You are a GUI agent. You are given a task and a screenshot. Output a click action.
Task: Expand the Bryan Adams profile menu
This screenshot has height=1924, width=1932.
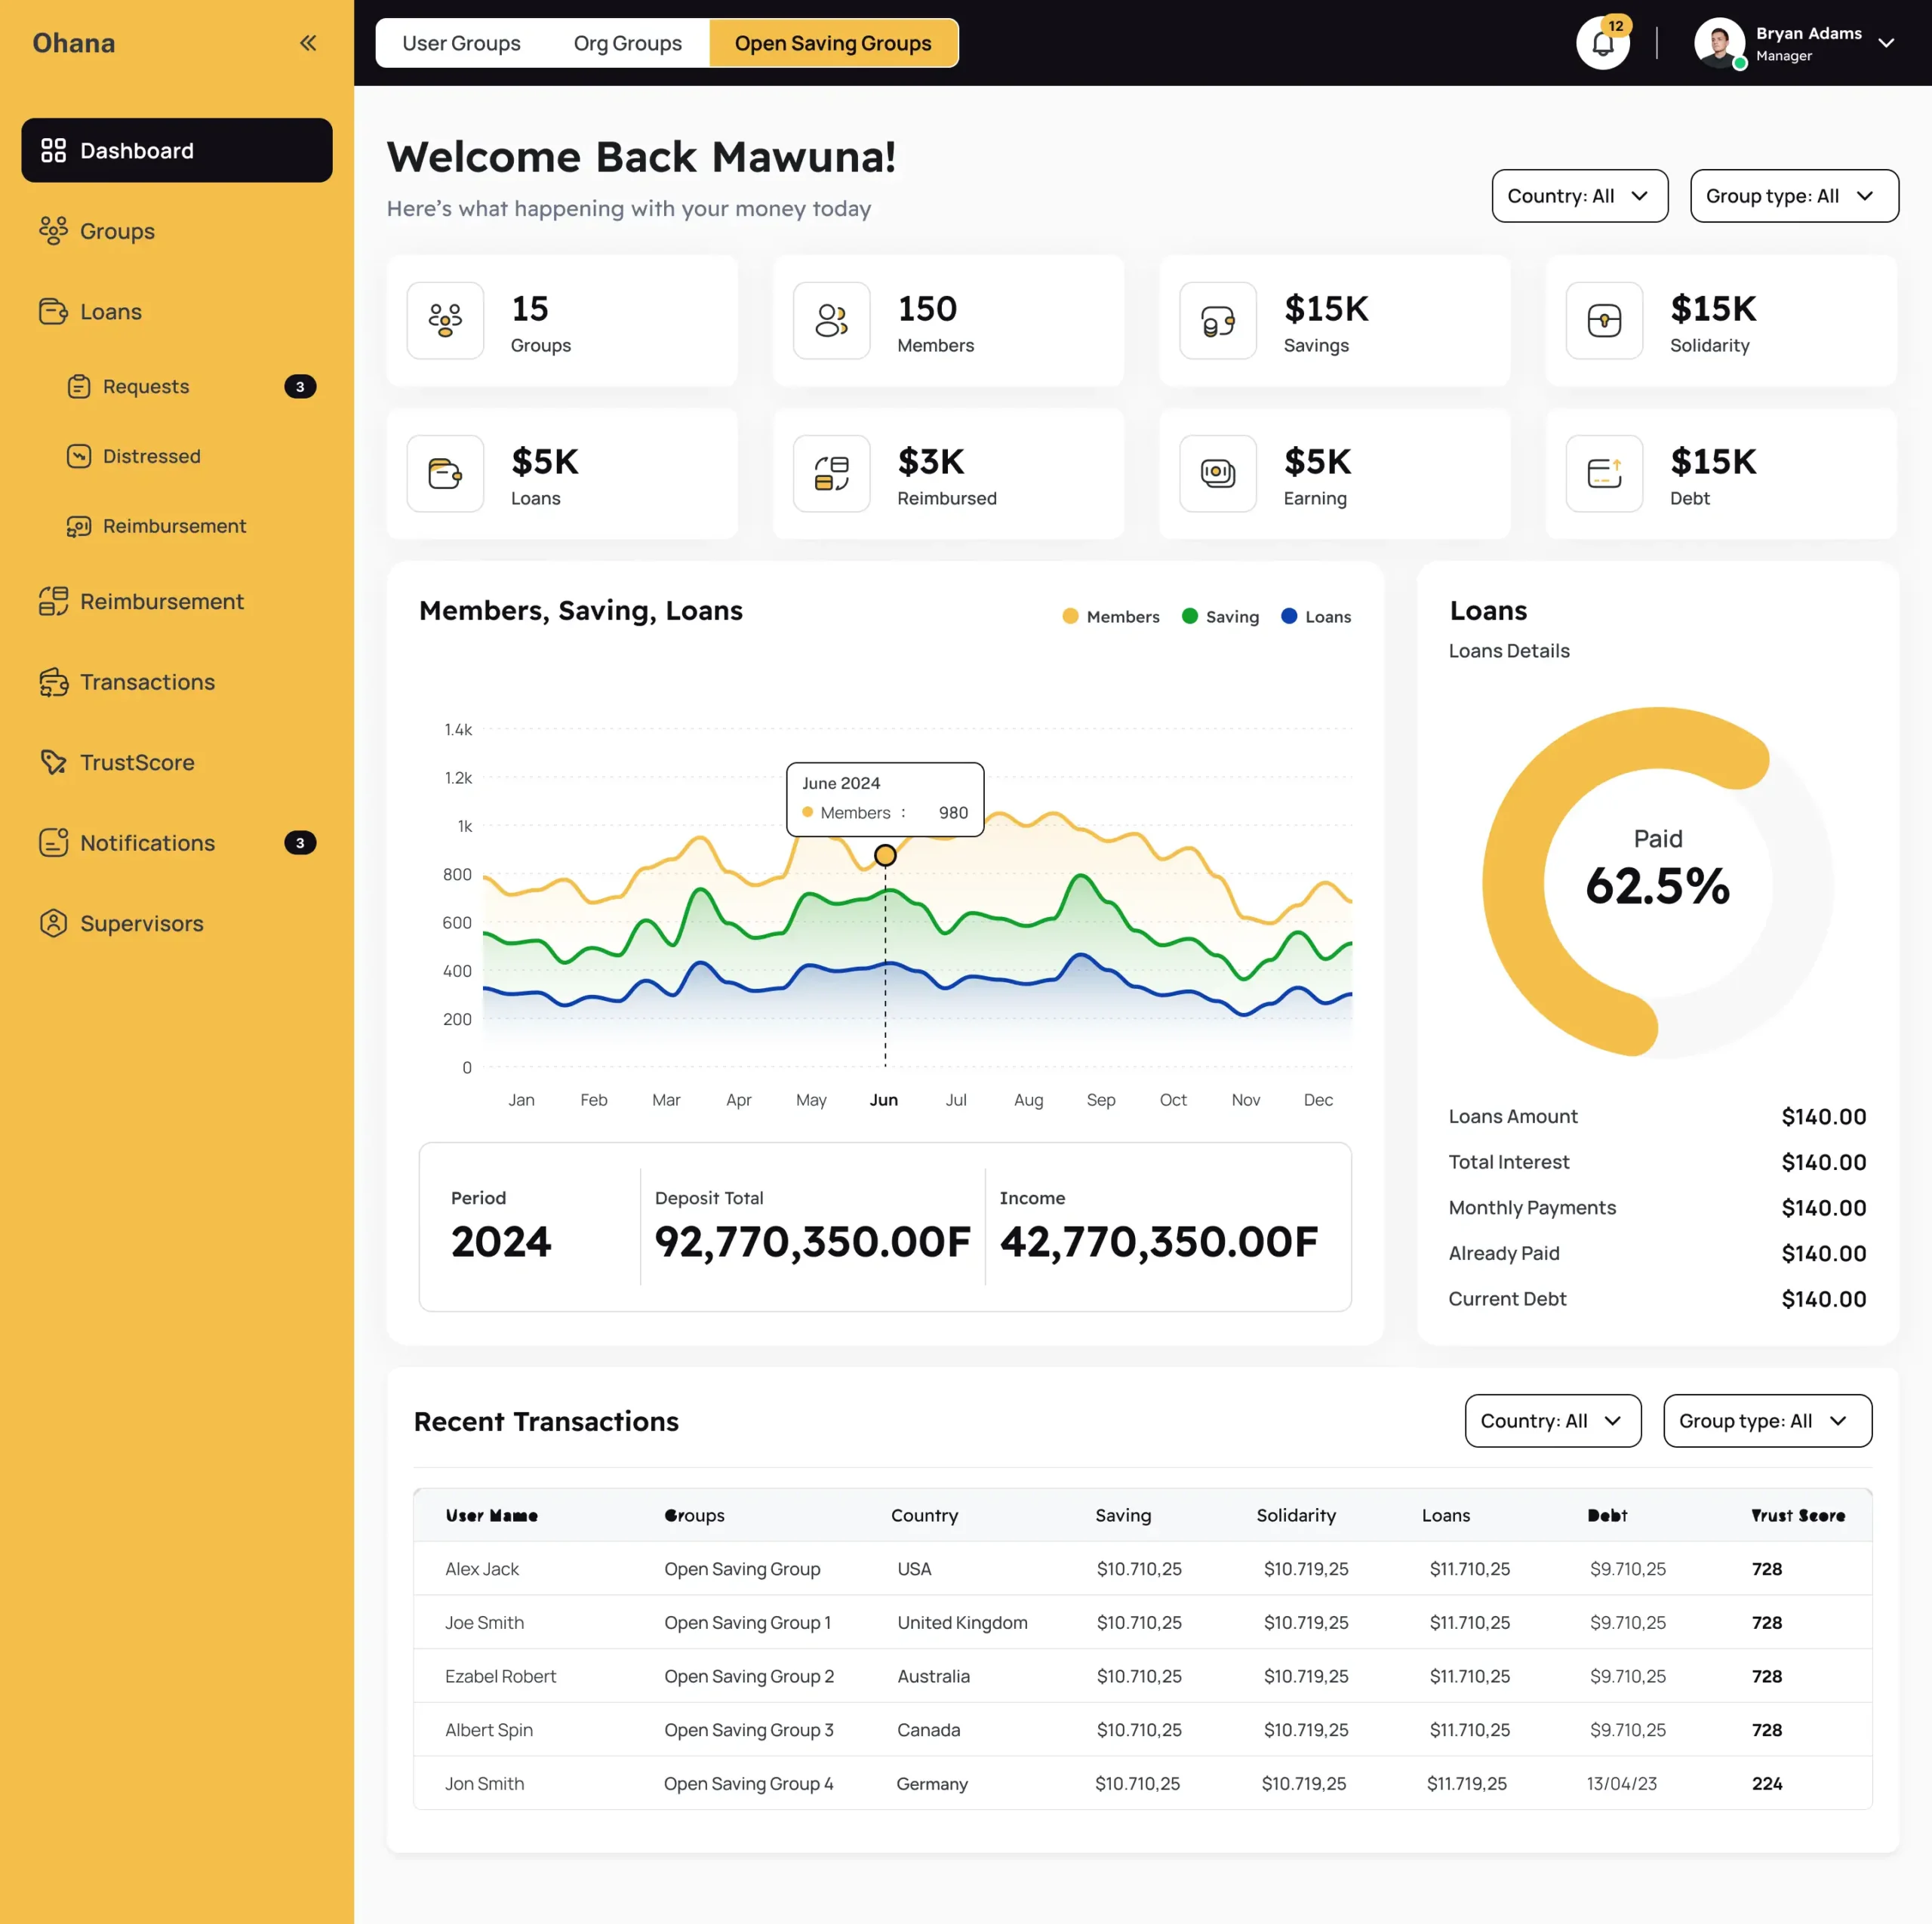pyautogui.click(x=1888, y=43)
